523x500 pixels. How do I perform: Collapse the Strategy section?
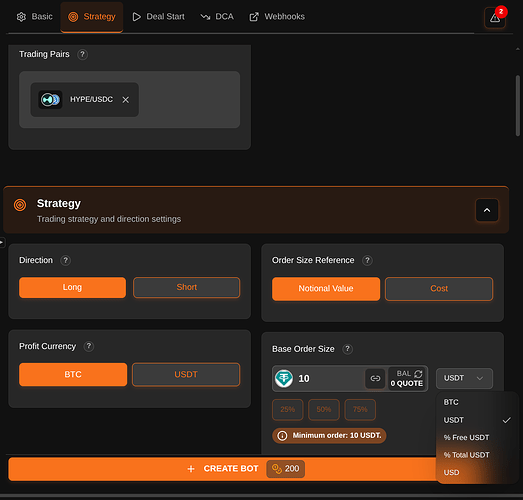coord(487,210)
